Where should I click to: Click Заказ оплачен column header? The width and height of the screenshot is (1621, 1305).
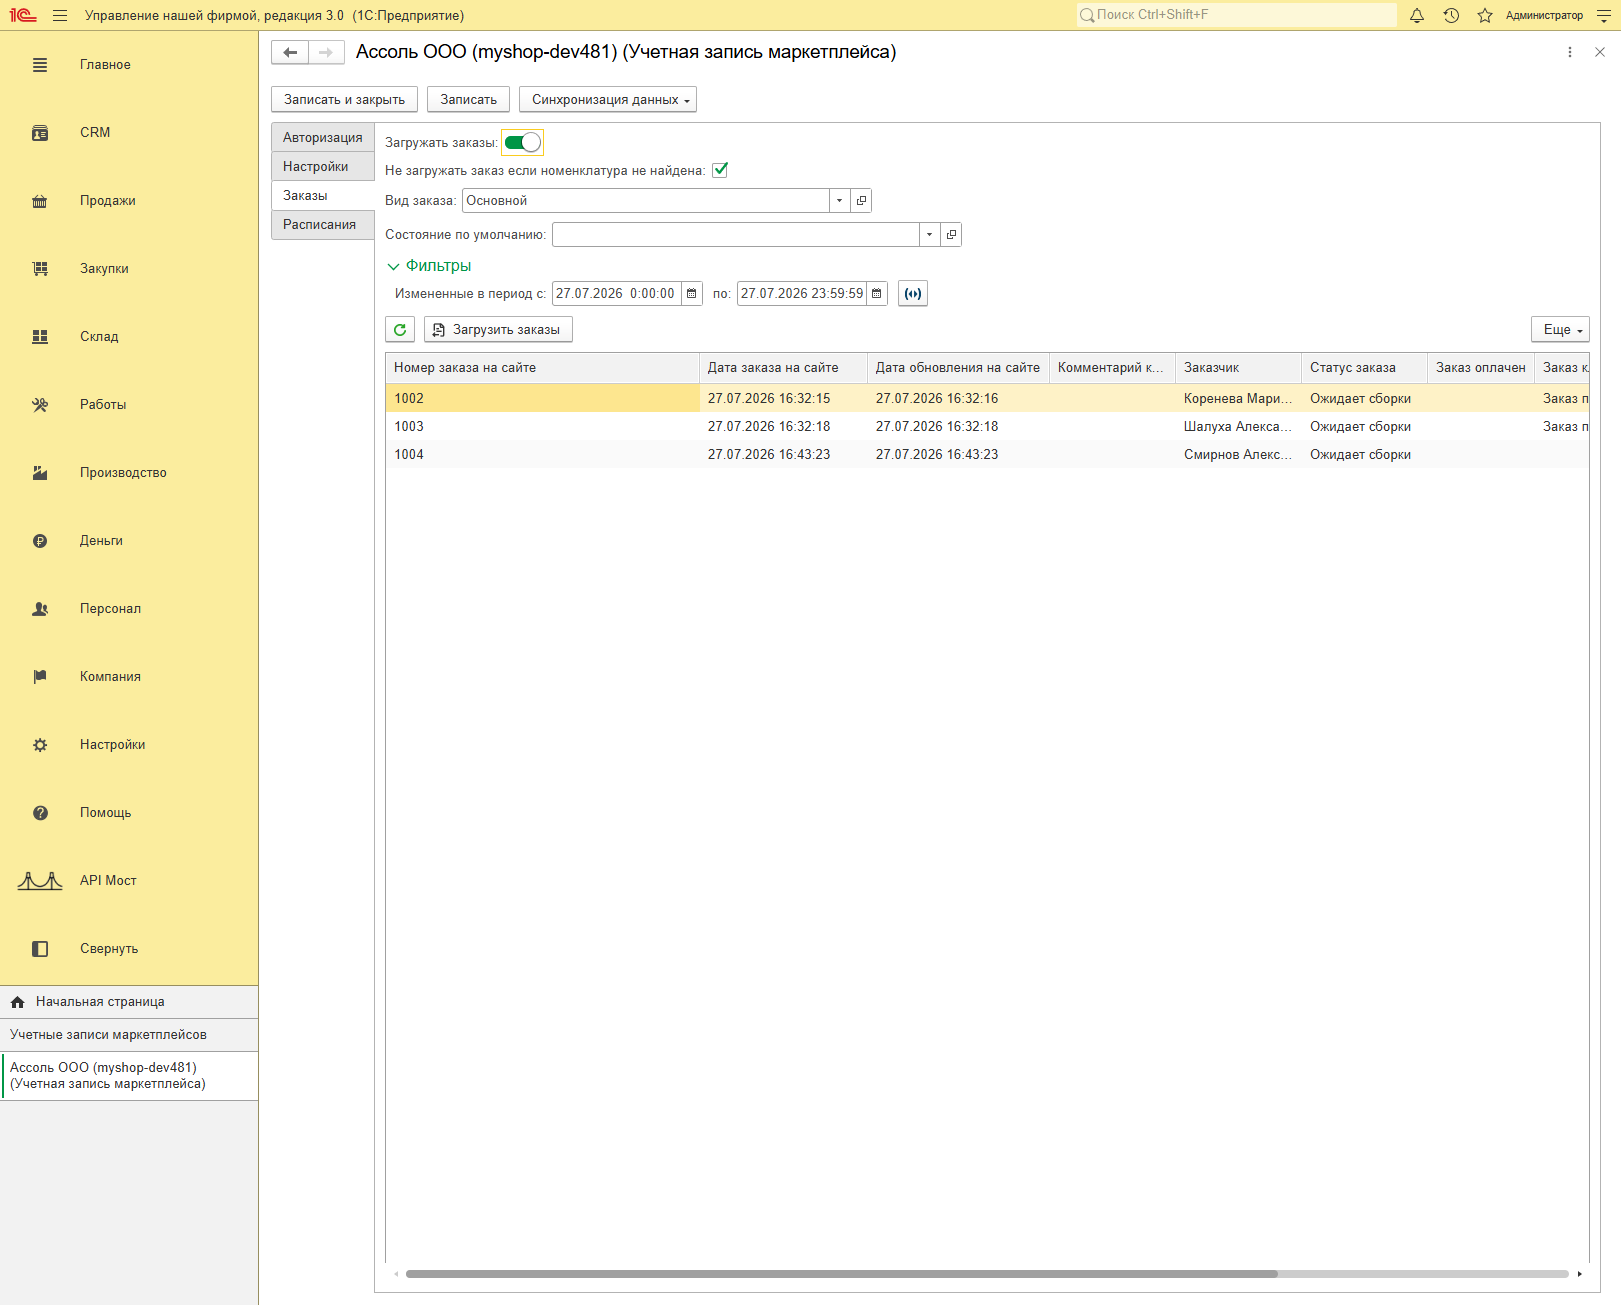click(x=1481, y=367)
